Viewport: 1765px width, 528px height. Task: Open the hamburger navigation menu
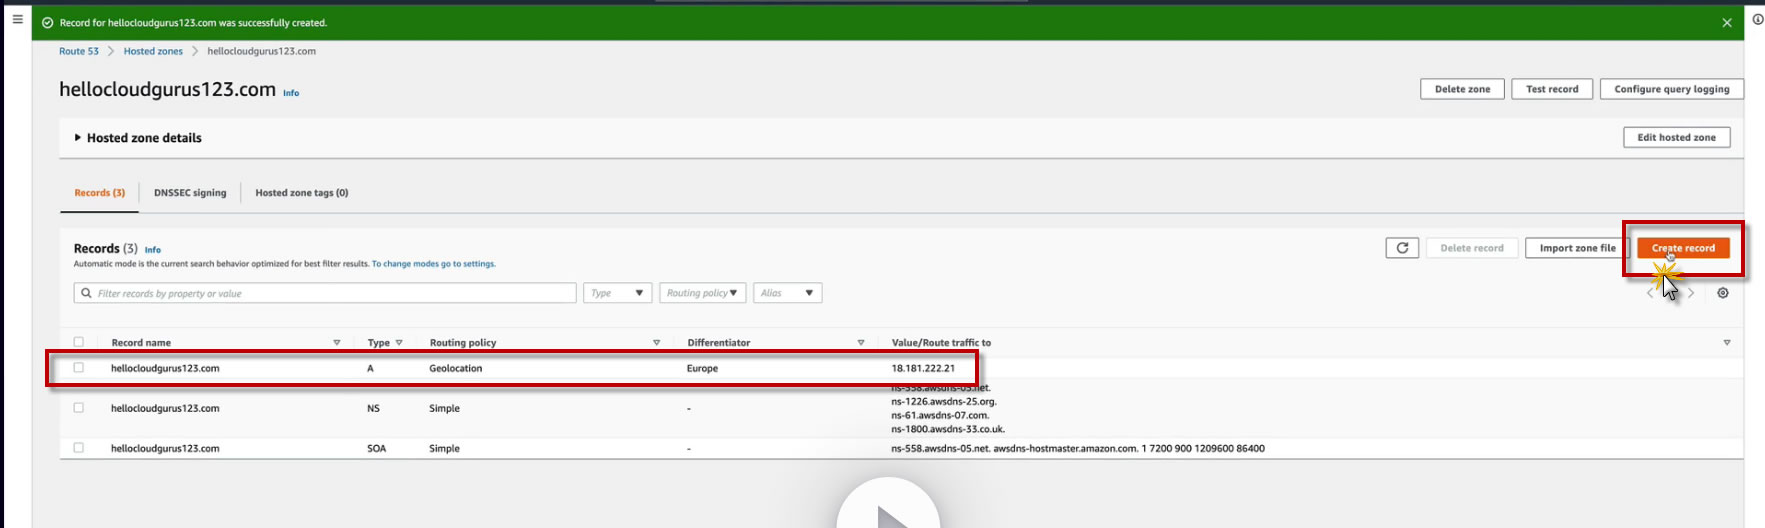pyautogui.click(x=17, y=19)
